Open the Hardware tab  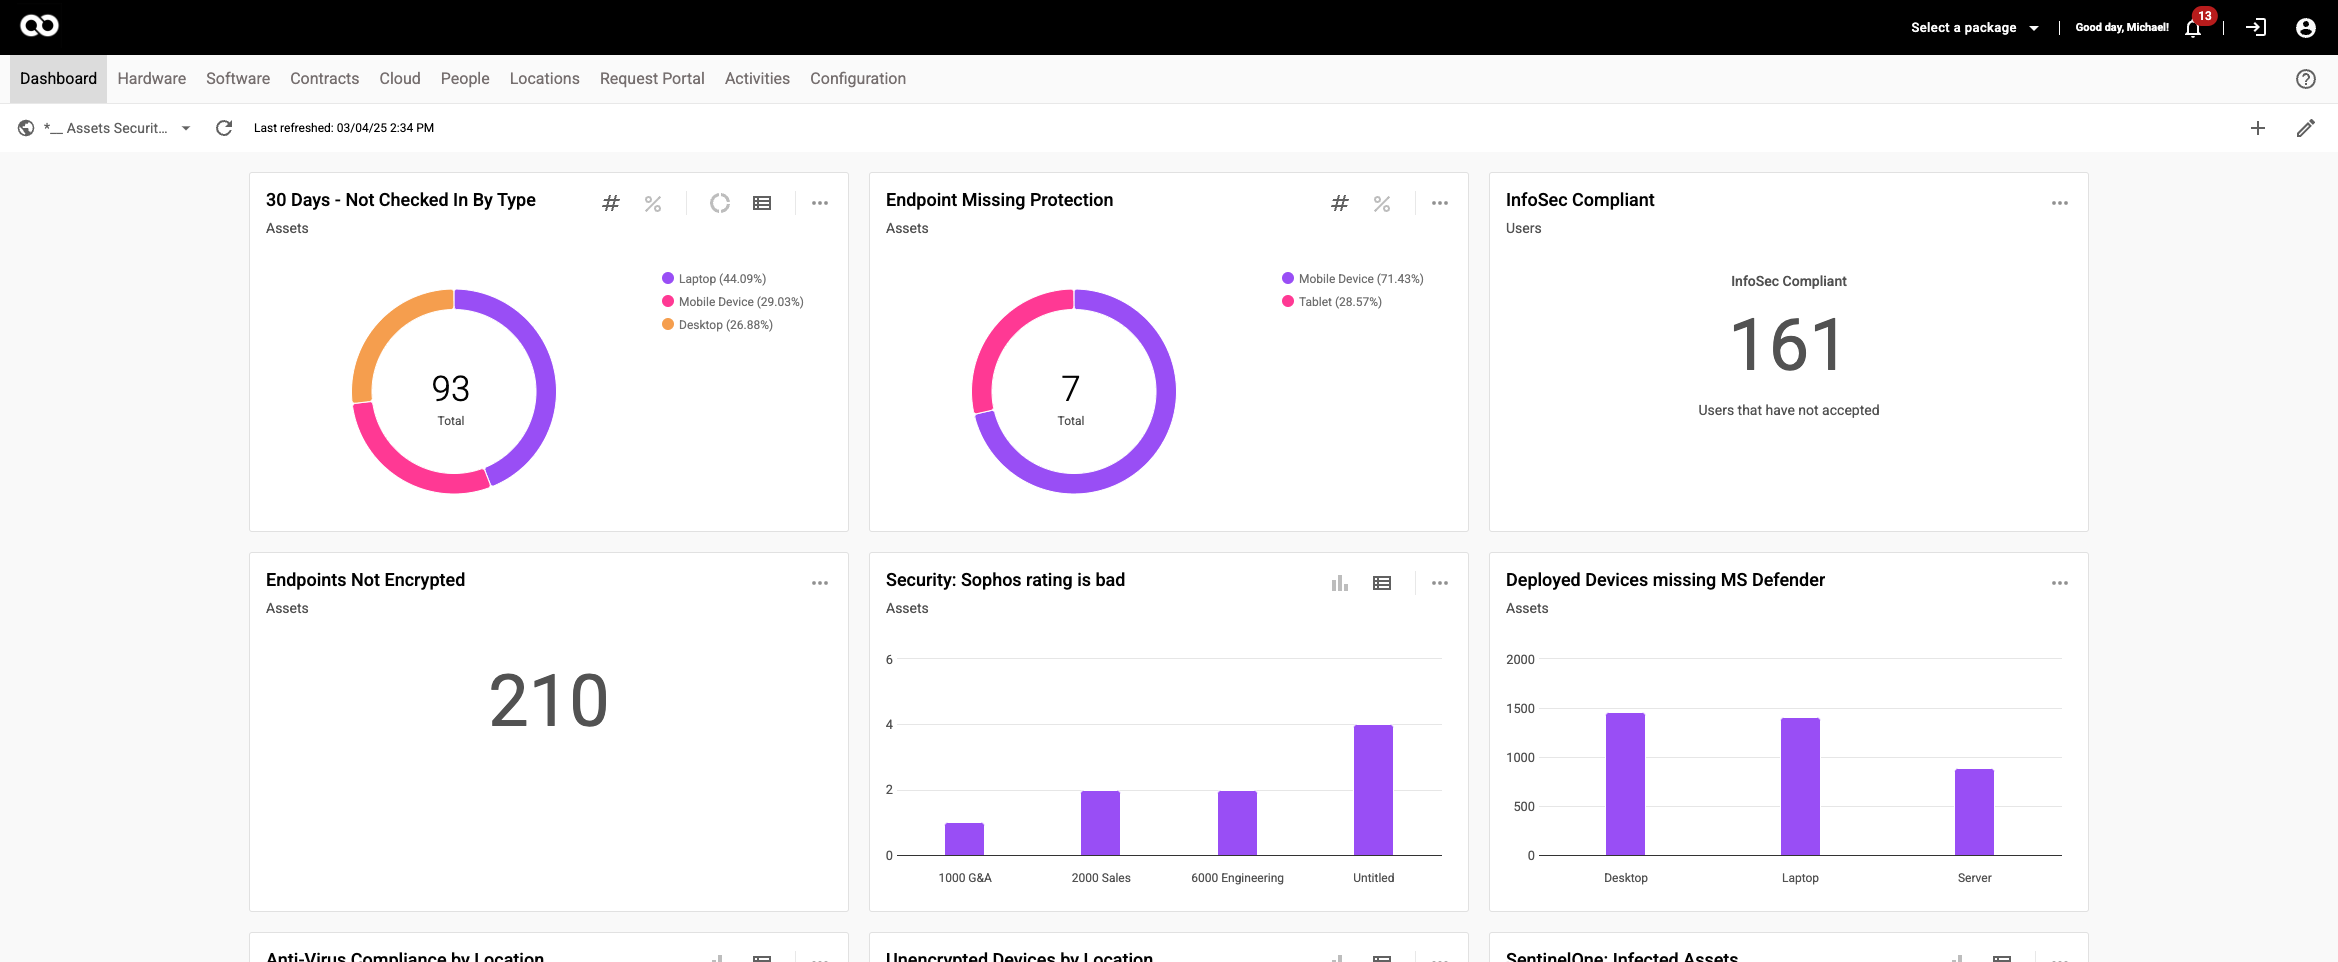tap(151, 79)
